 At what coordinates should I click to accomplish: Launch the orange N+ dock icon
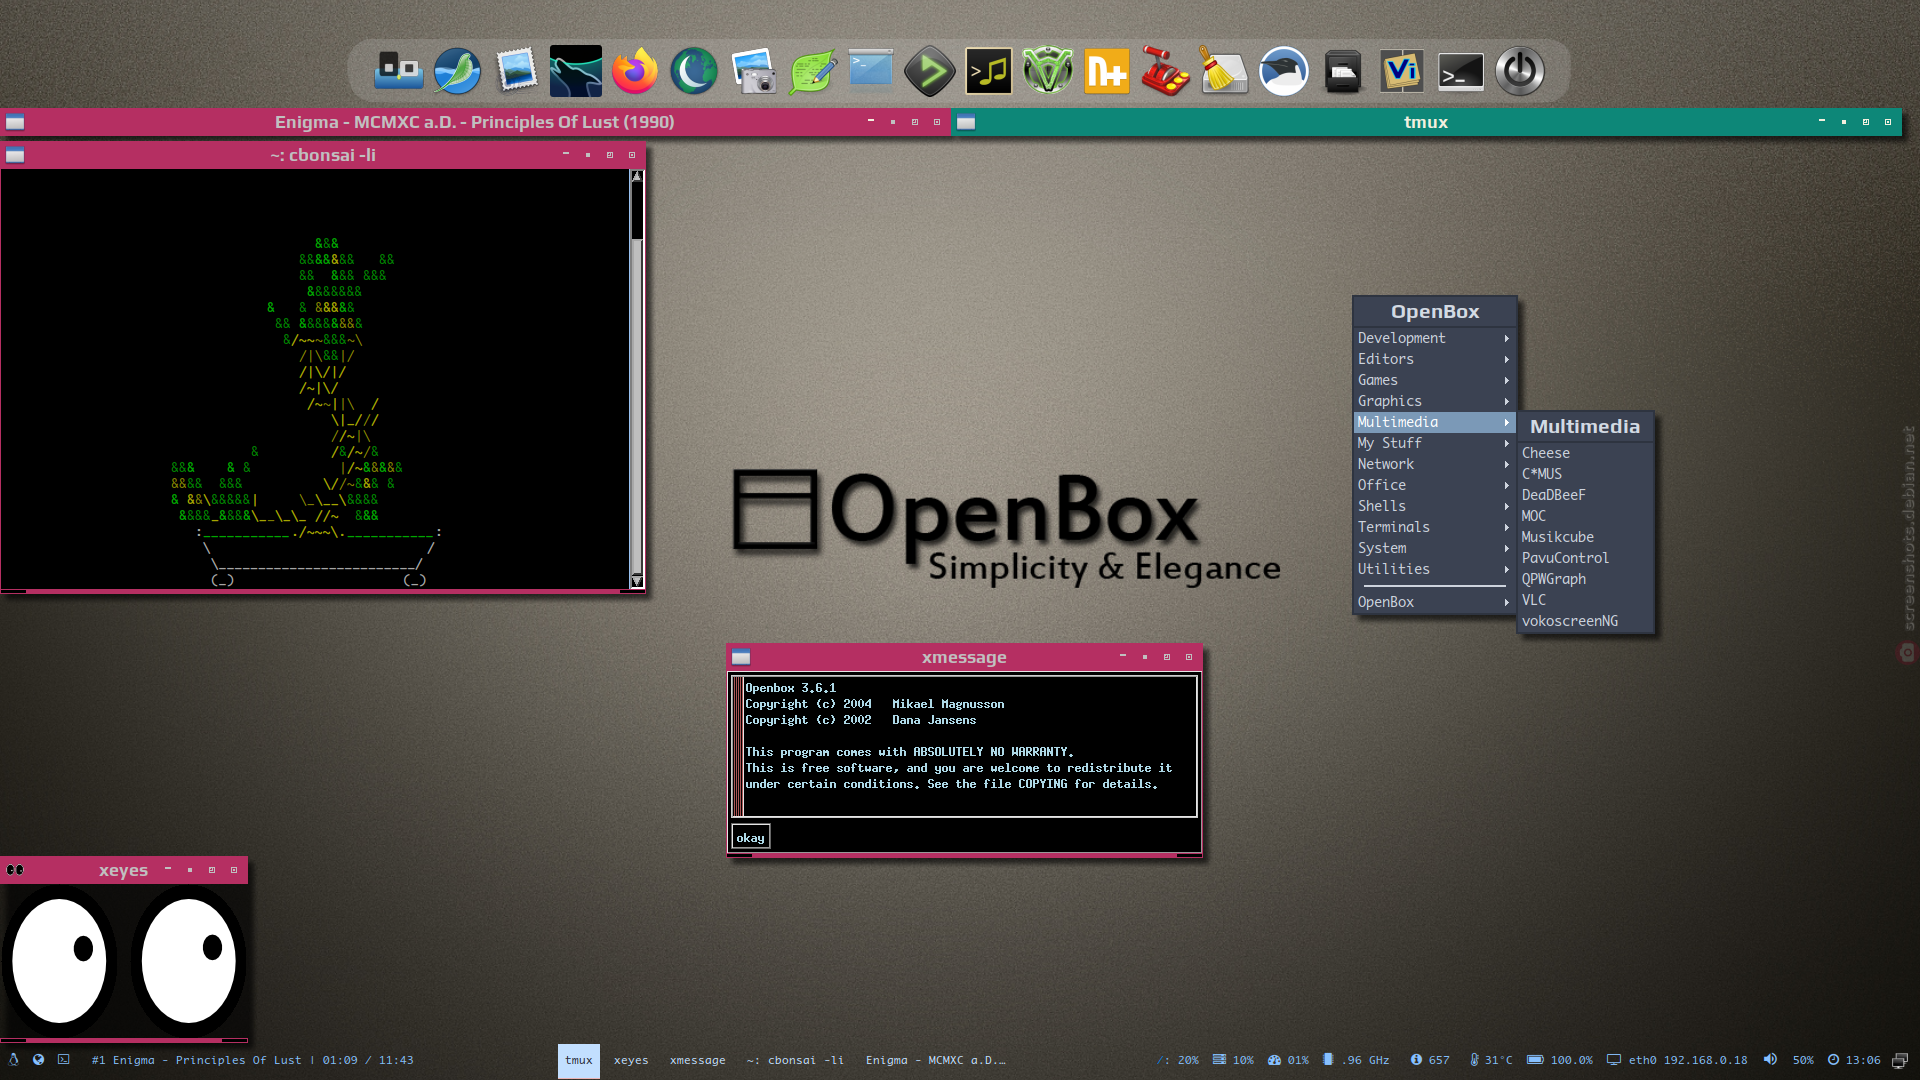click(x=1106, y=72)
